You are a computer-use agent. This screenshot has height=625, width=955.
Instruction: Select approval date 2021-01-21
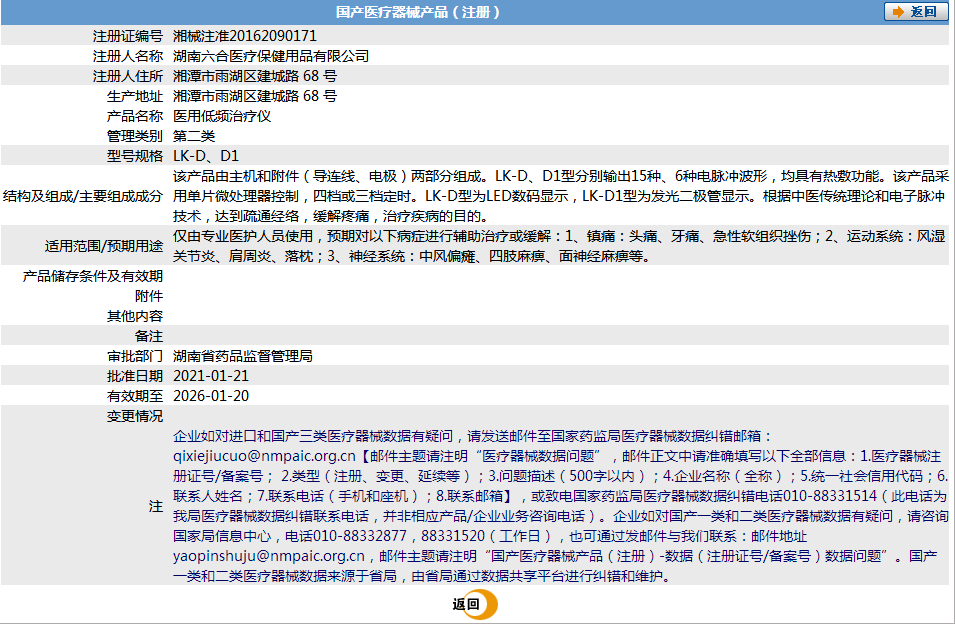211,376
